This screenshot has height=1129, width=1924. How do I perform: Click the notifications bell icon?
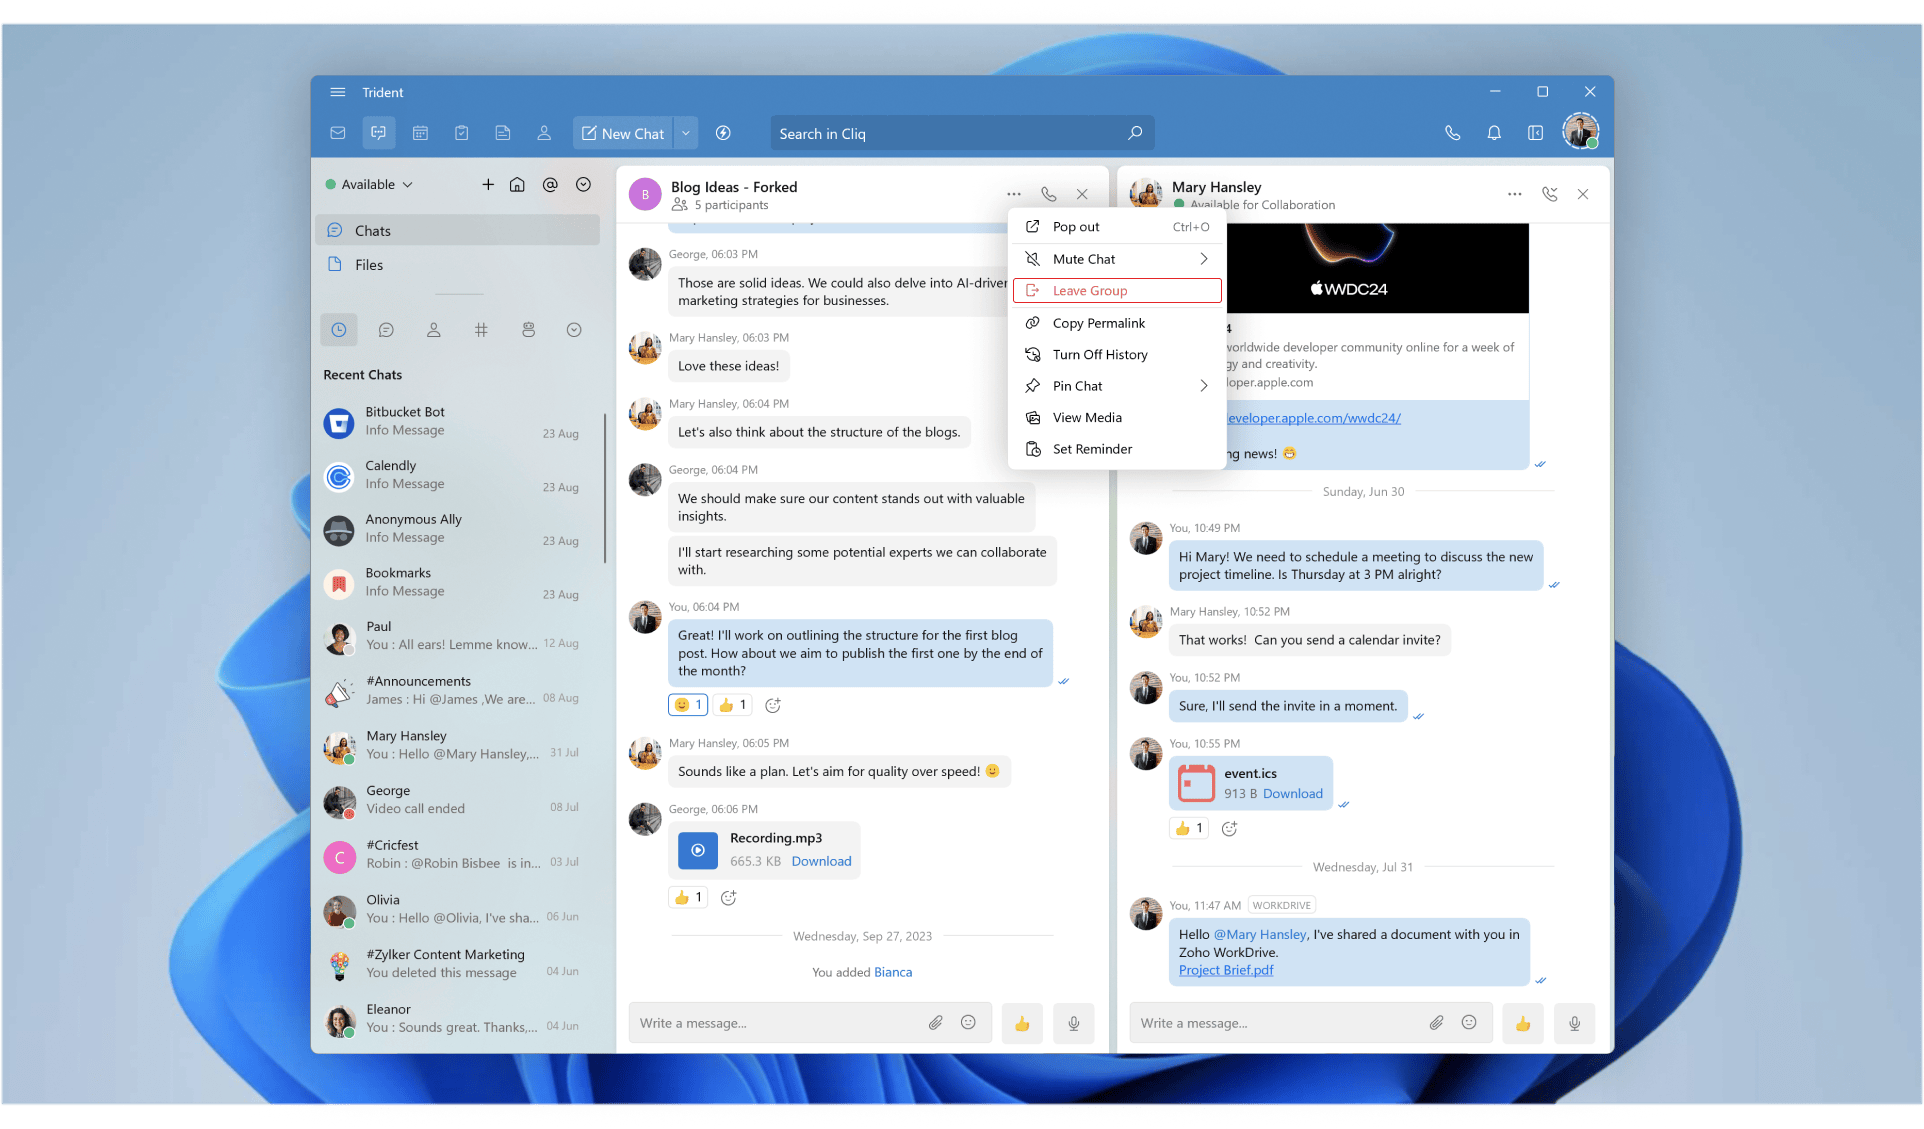[x=1494, y=133]
